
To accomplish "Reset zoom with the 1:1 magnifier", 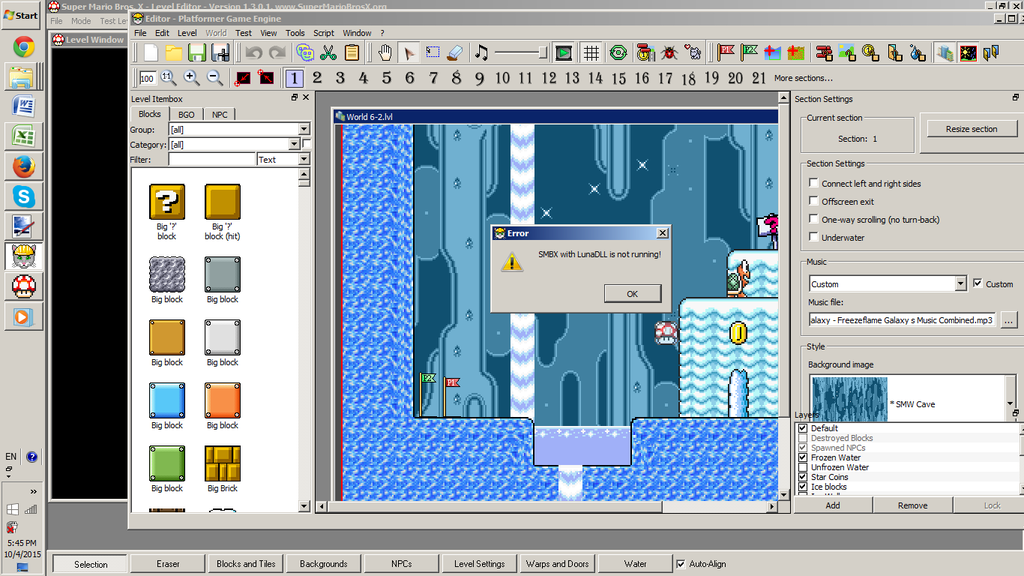I will [x=168, y=78].
